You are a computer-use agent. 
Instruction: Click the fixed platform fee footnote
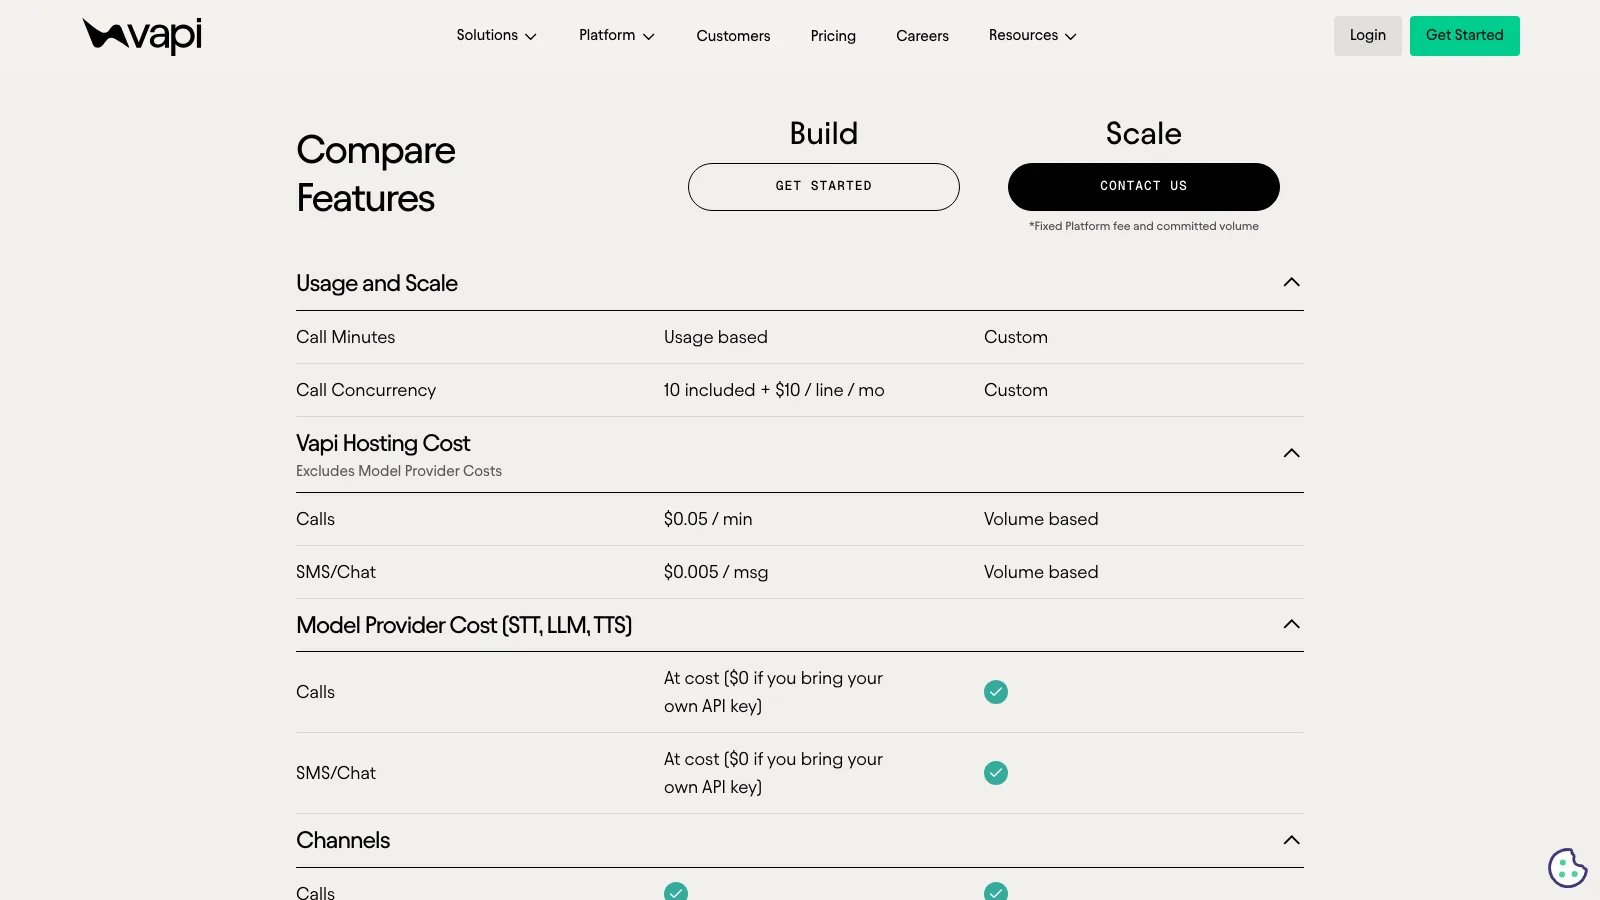point(1144,226)
